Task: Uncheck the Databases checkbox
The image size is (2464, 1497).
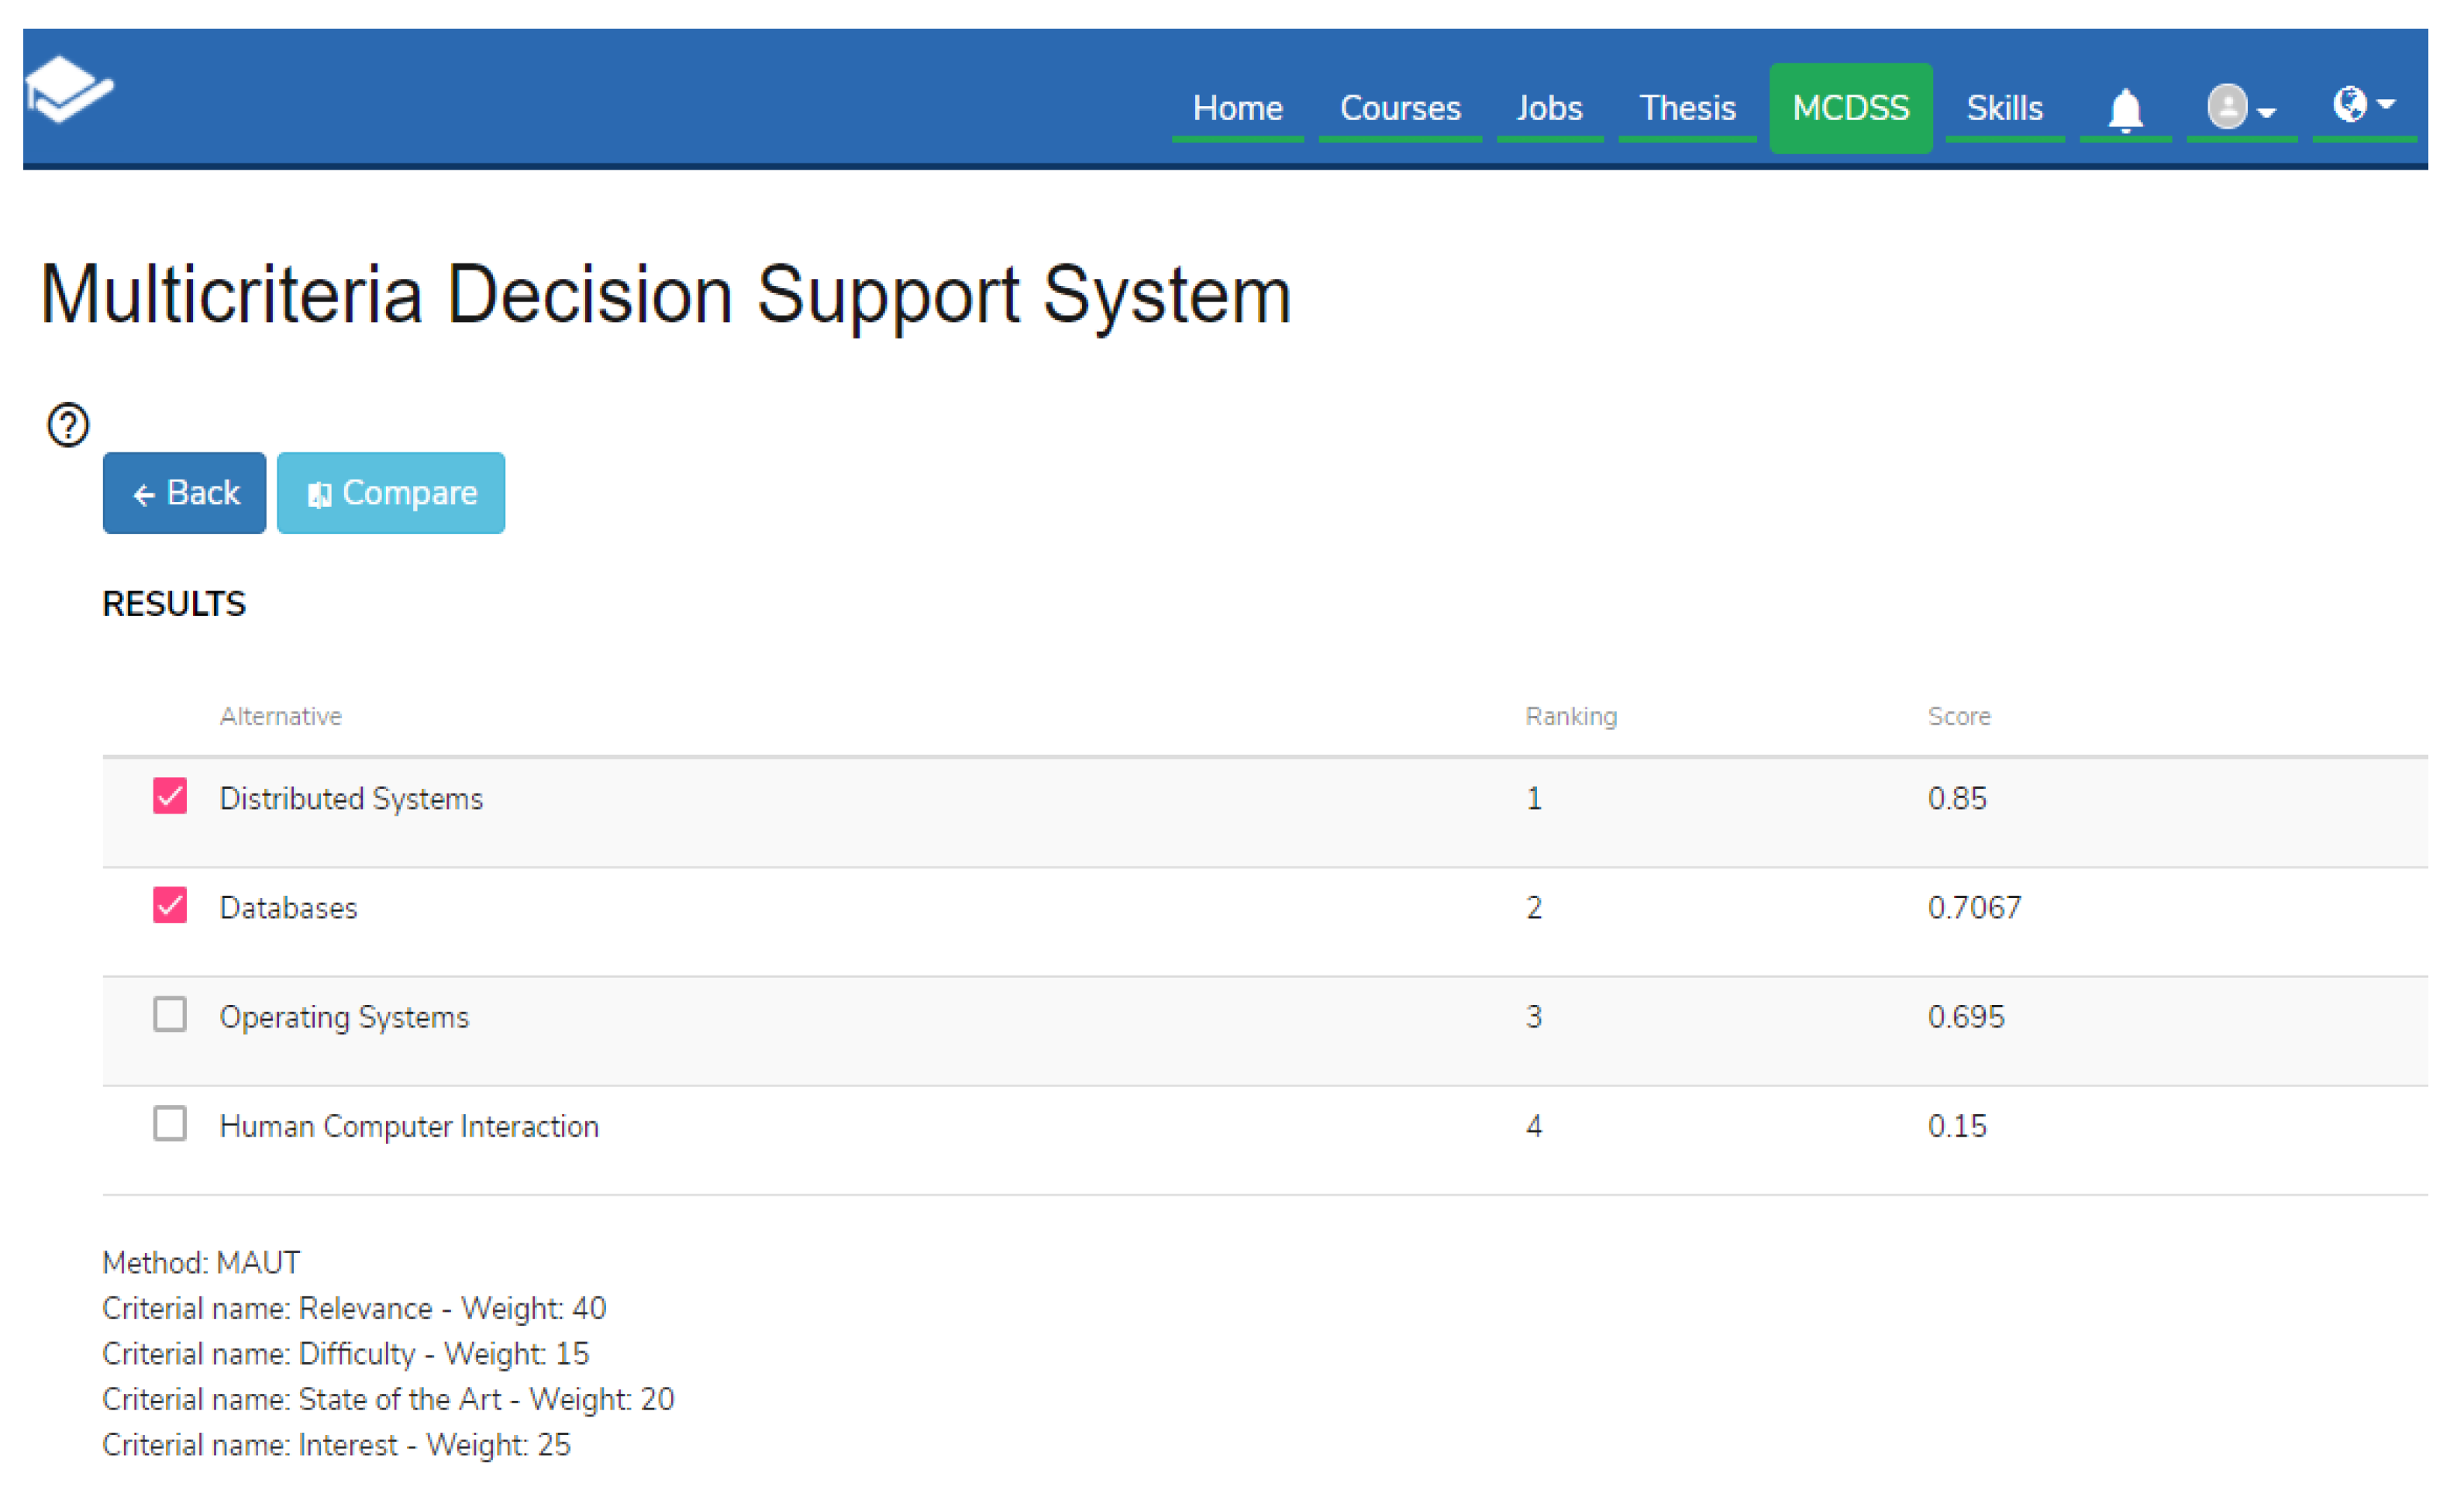Action: pyautogui.click(x=170, y=905)
